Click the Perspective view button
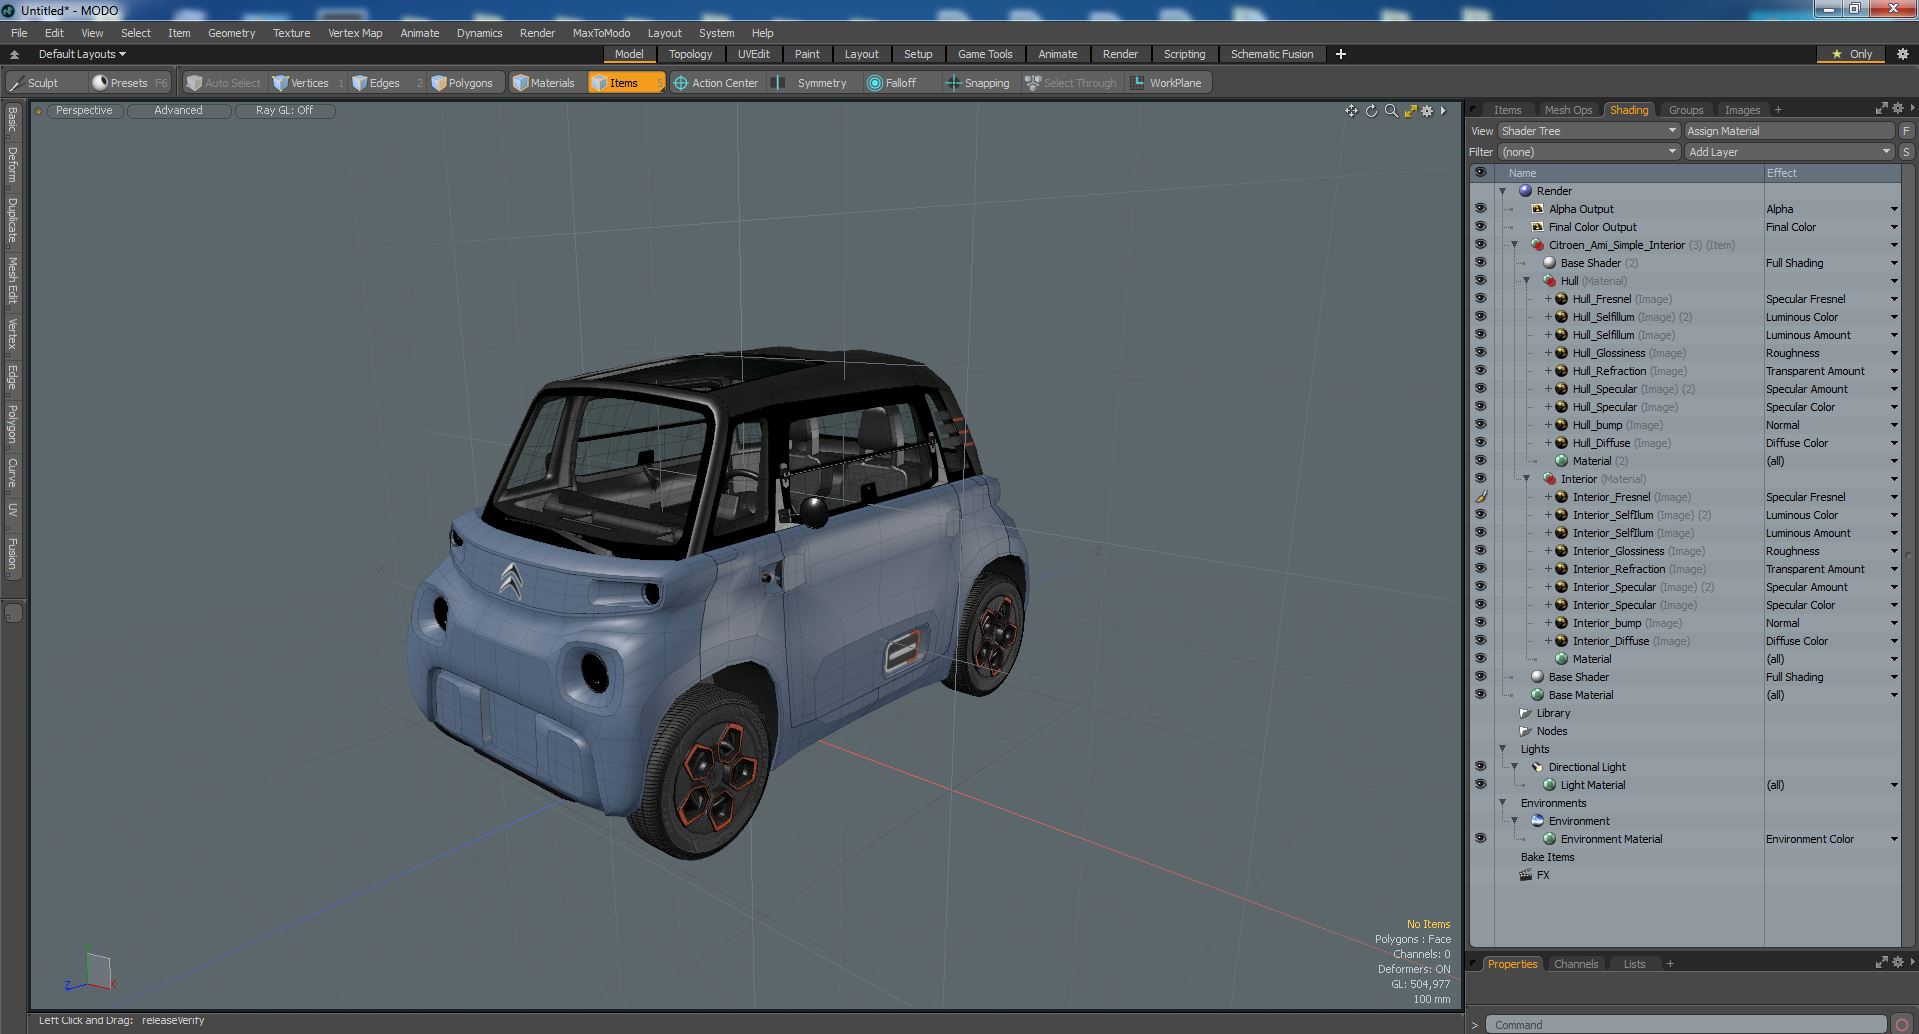The height and width of the screenshot is (1034, 1919). point(84,111)
